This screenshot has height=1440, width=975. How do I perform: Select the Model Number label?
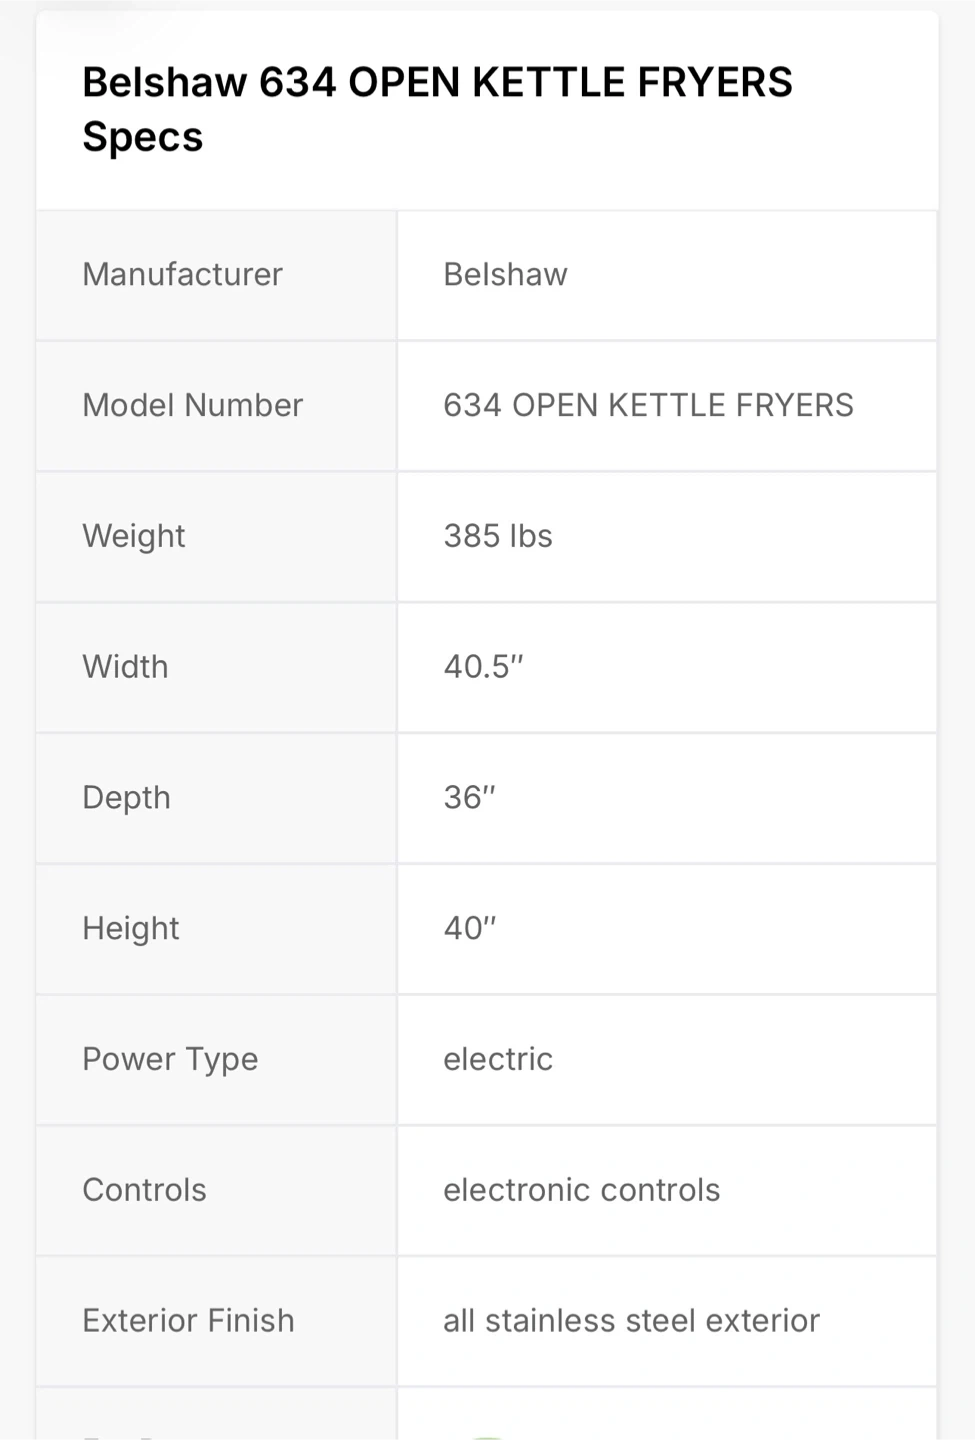(x=192, y=405)
